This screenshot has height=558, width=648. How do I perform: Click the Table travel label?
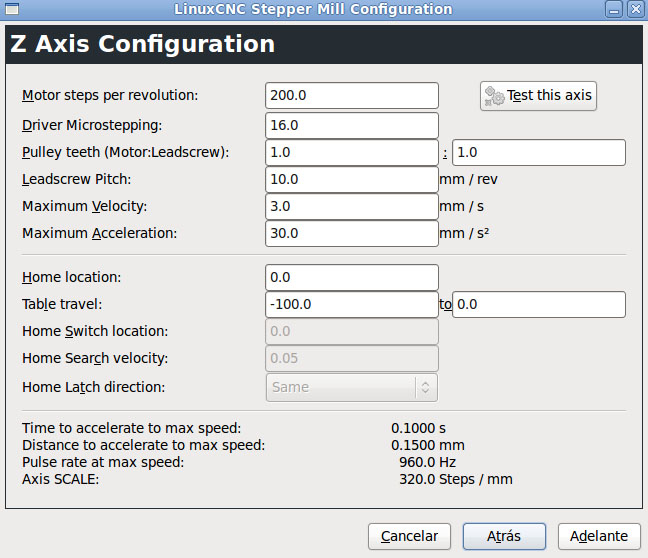62,305
